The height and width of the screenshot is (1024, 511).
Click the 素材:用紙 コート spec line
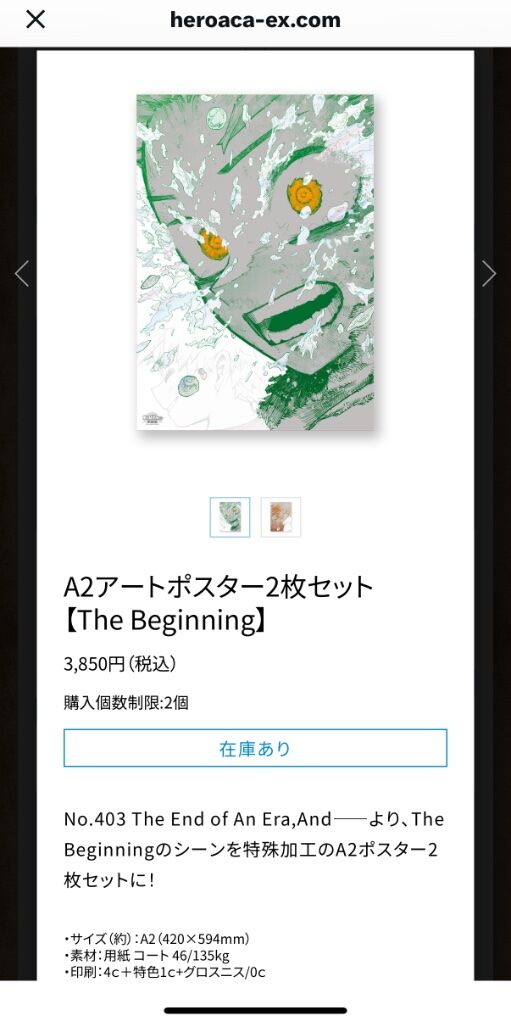click(147, 956)
